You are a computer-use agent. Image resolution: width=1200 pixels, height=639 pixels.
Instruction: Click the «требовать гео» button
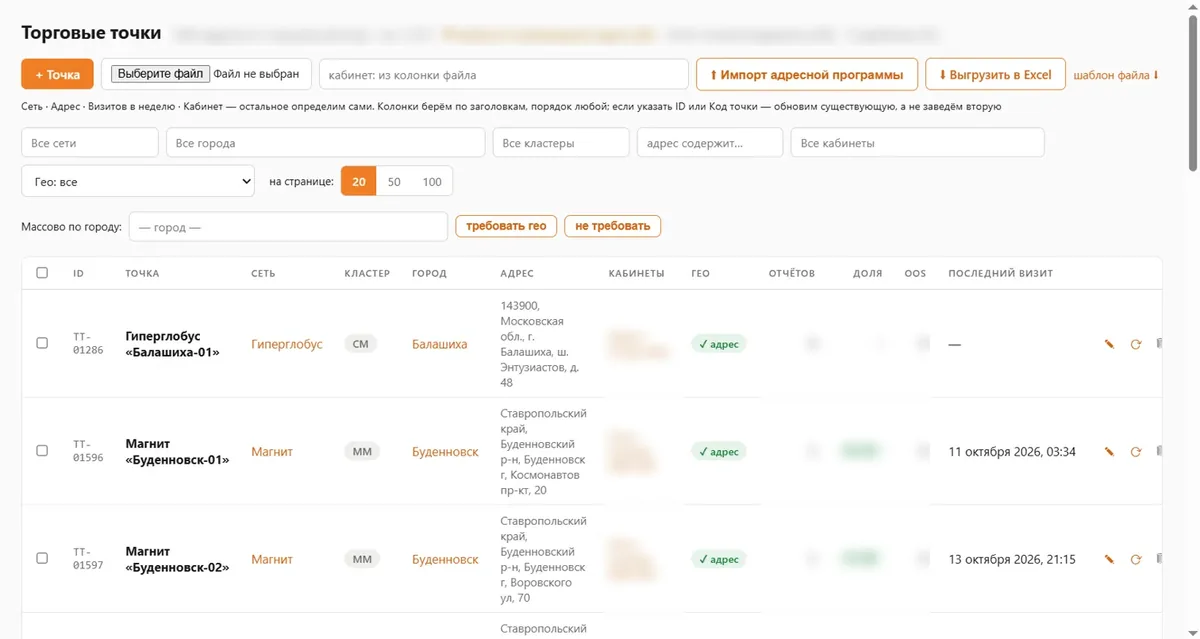pyautogui.click(x=506, y=226)
